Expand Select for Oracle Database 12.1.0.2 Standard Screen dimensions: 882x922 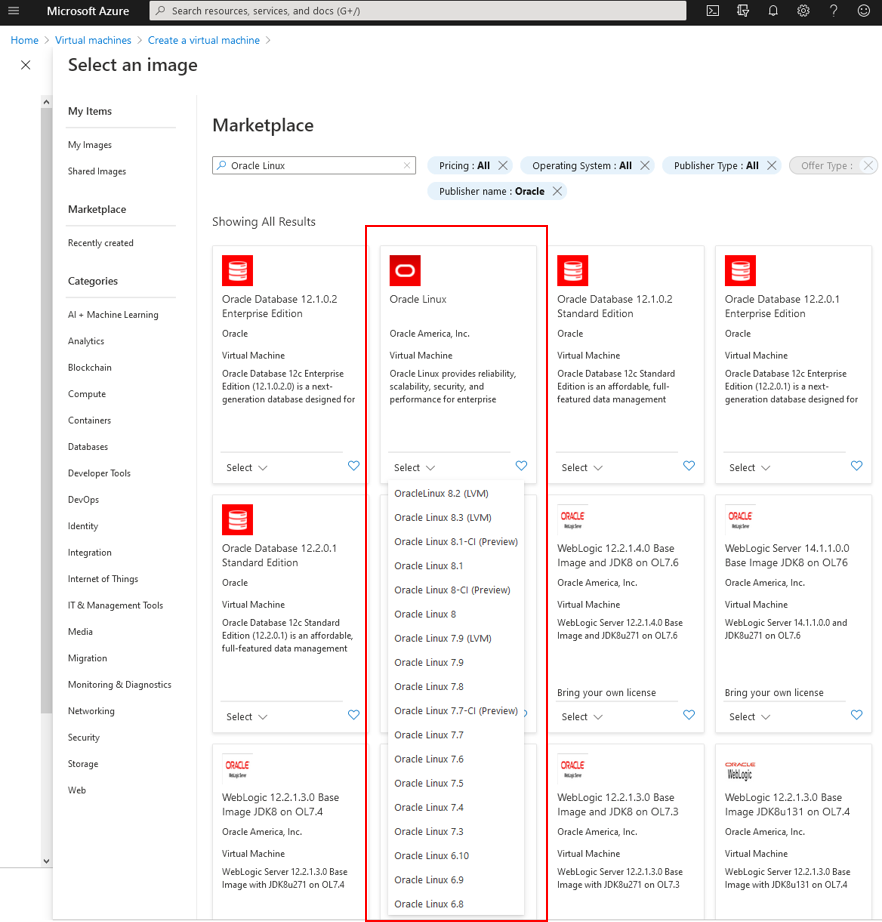582,467
